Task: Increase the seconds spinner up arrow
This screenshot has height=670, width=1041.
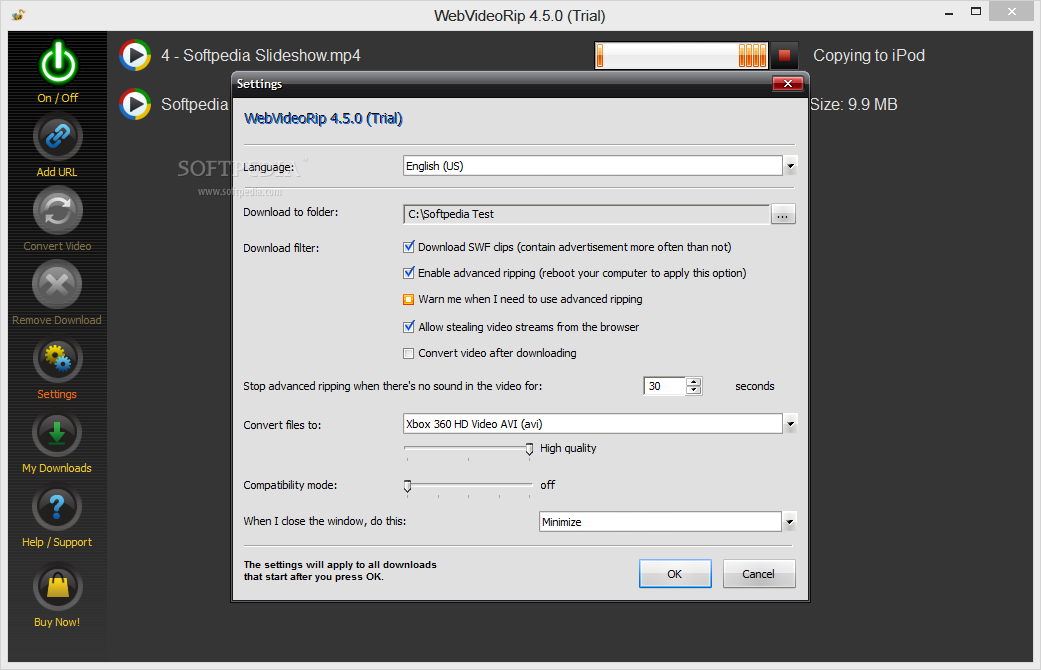Action: pyautogui.click(x=694, y=382)
